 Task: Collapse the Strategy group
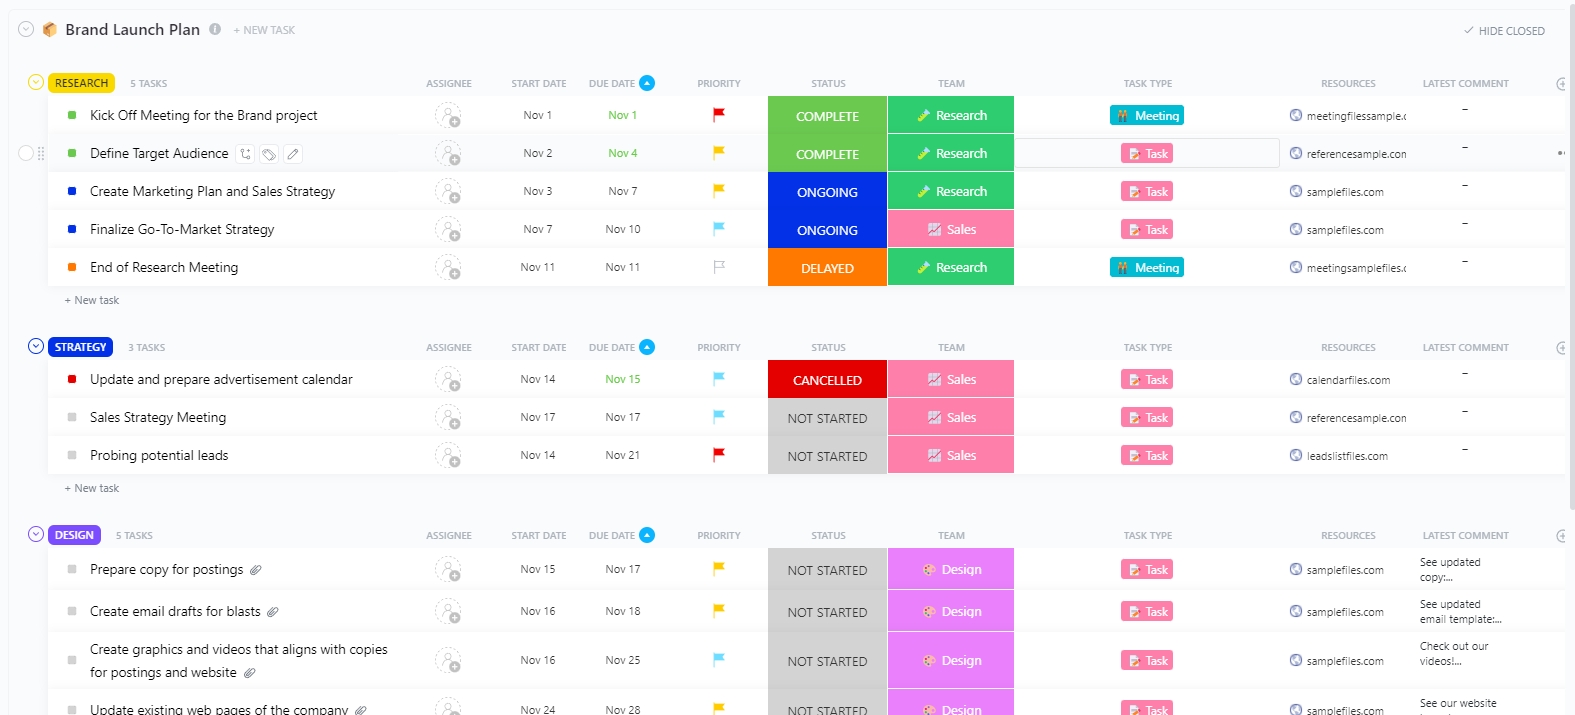36,346
